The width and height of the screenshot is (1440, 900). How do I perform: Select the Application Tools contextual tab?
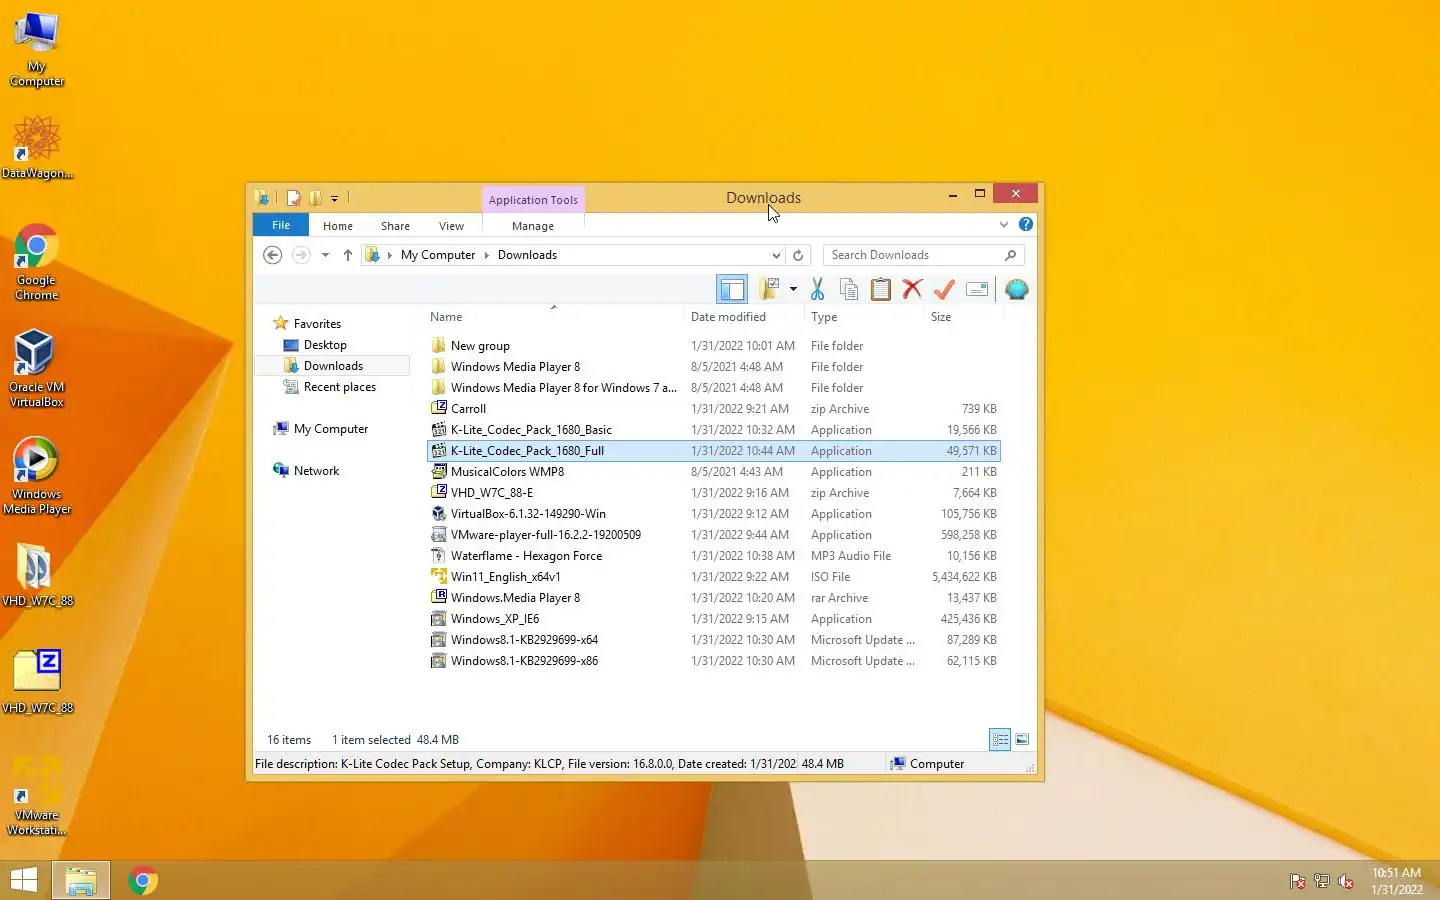[533, 200]
